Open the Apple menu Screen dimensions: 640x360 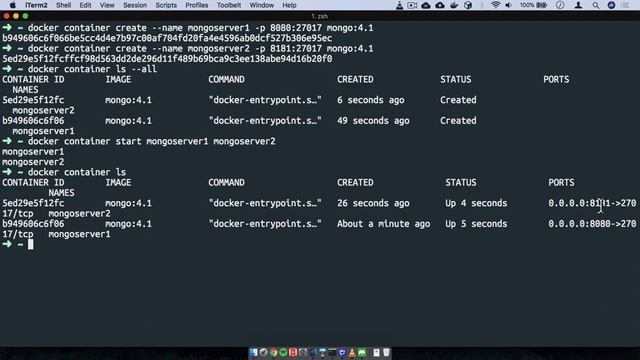click(13, 5)
